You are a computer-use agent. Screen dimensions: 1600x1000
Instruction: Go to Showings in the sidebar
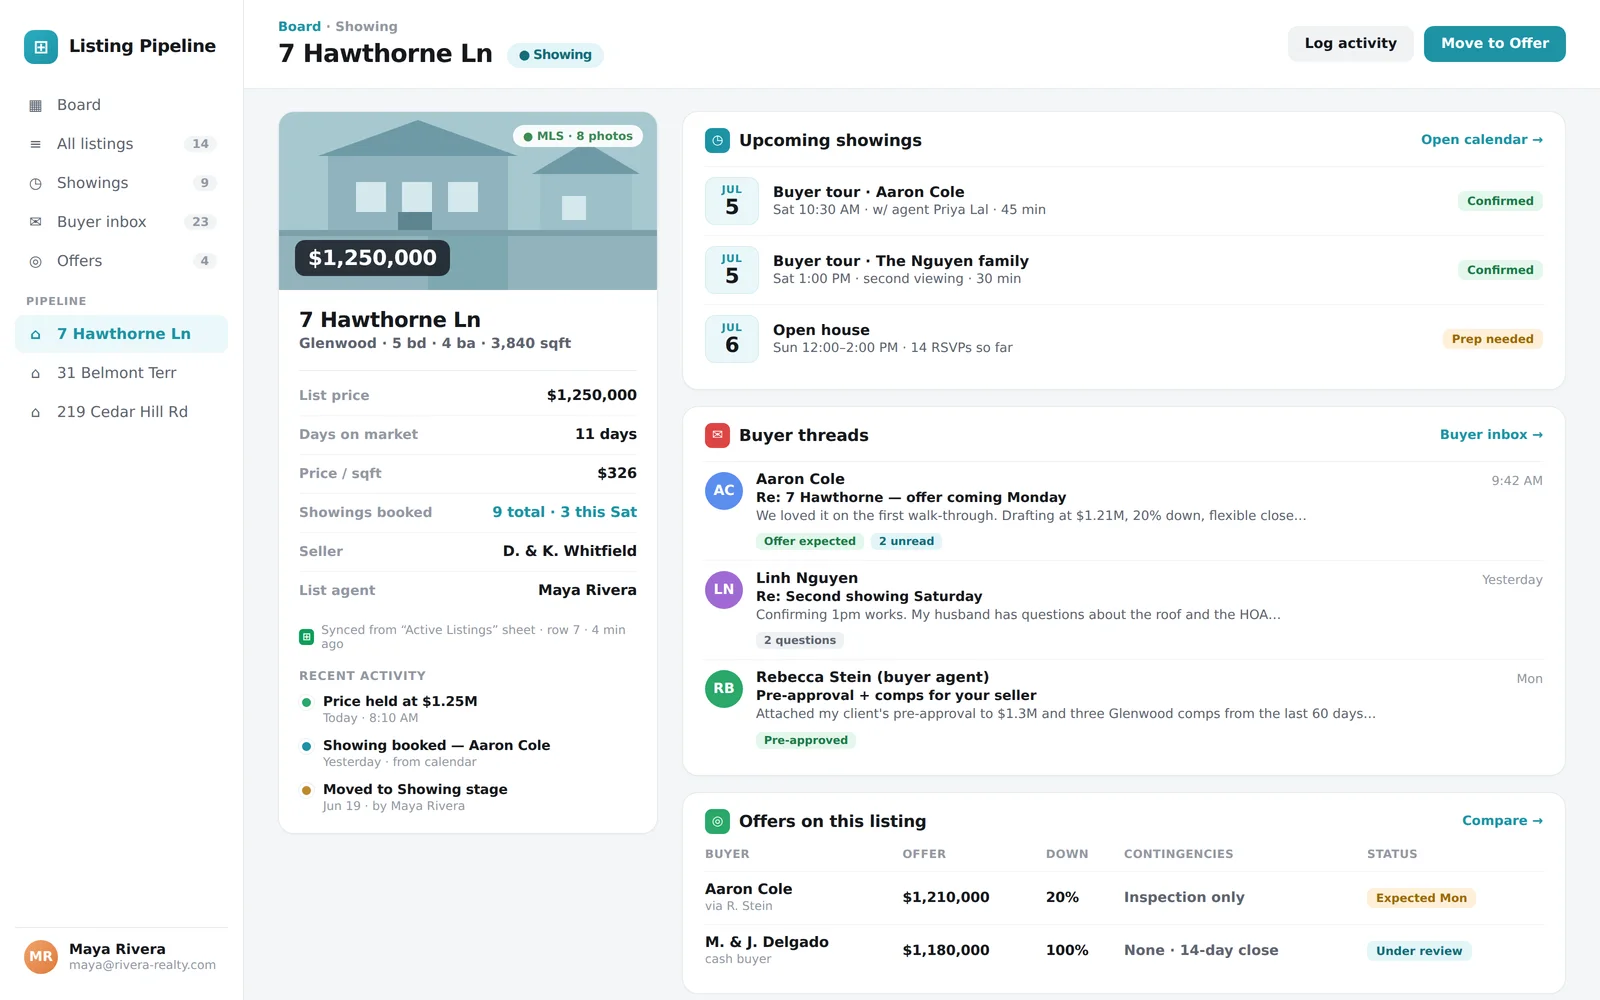coord(121,183)
